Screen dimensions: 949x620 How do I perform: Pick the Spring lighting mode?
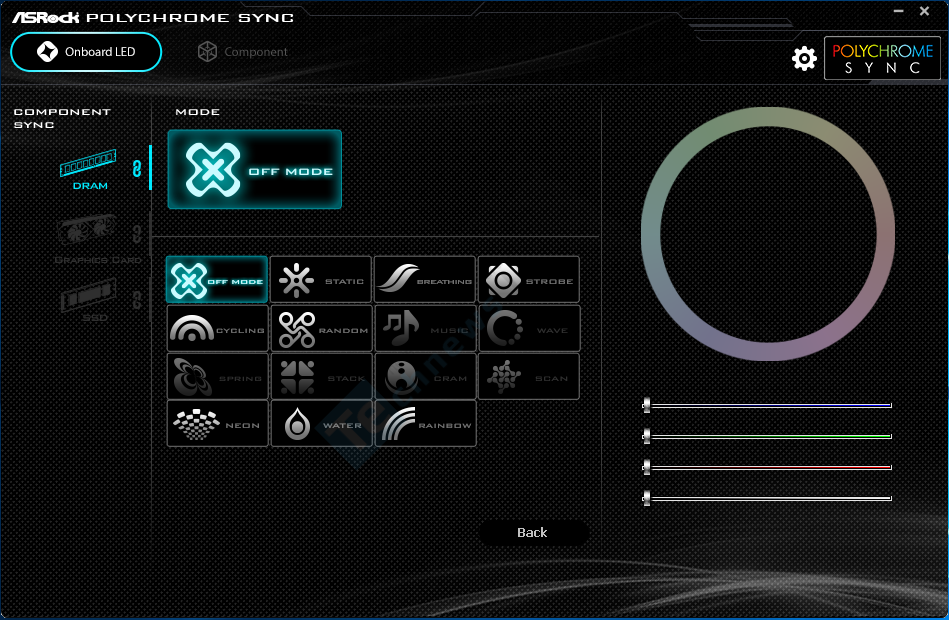pyautogui.click(x=217, y=377)
